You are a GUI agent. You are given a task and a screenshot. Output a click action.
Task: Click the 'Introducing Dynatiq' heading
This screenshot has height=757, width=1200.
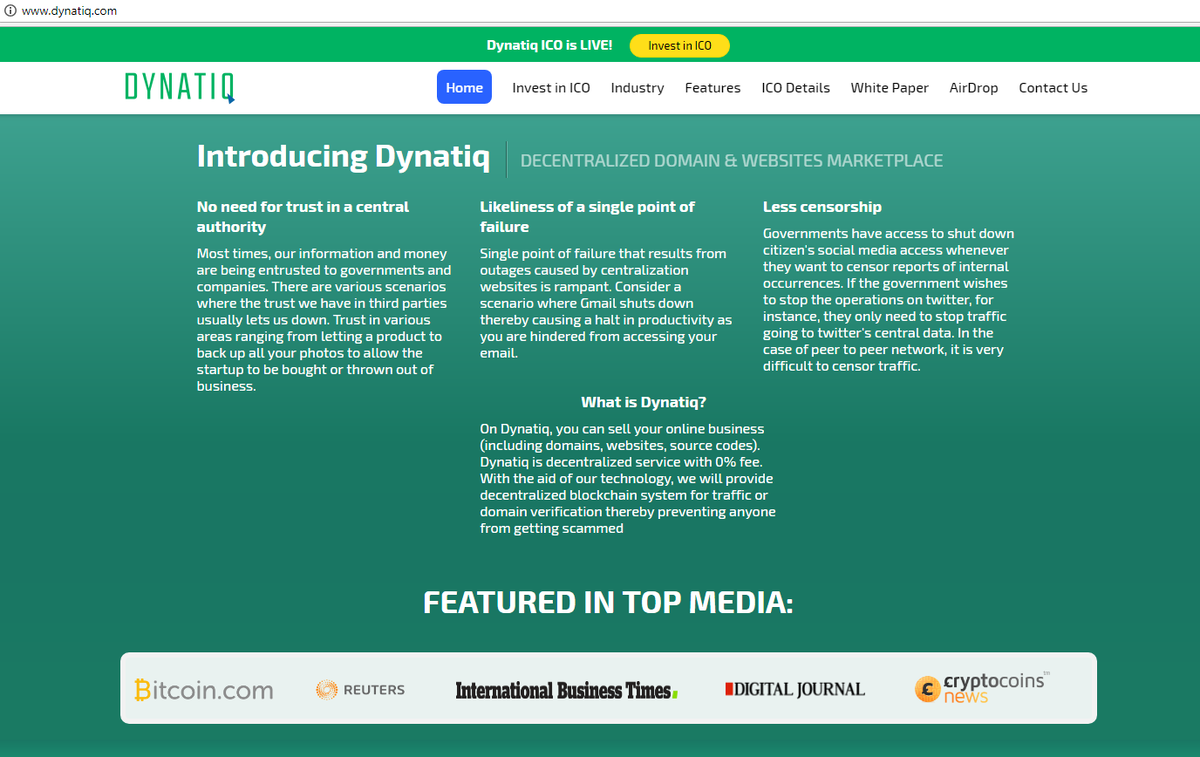[x=343, y=157]
